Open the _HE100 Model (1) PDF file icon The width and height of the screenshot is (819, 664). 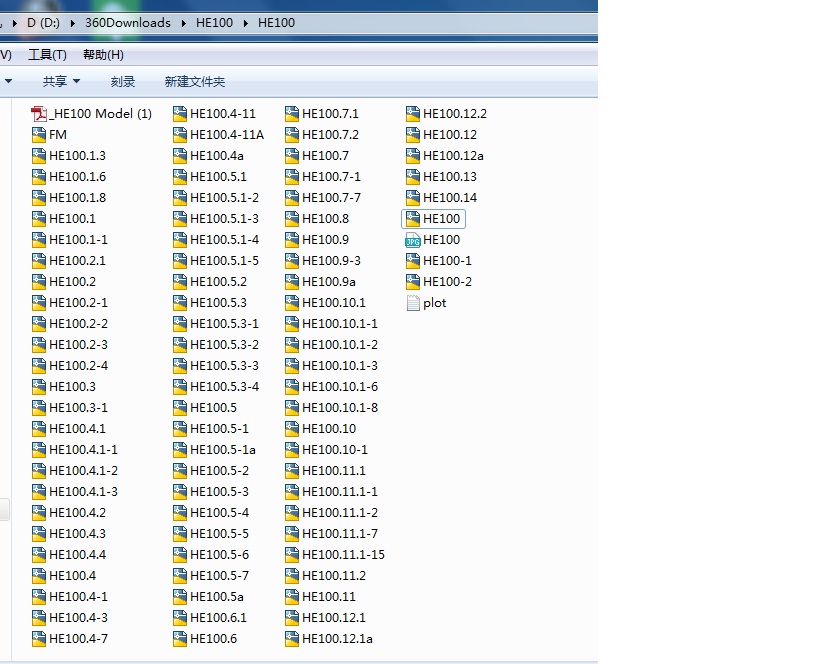[40, 114]
